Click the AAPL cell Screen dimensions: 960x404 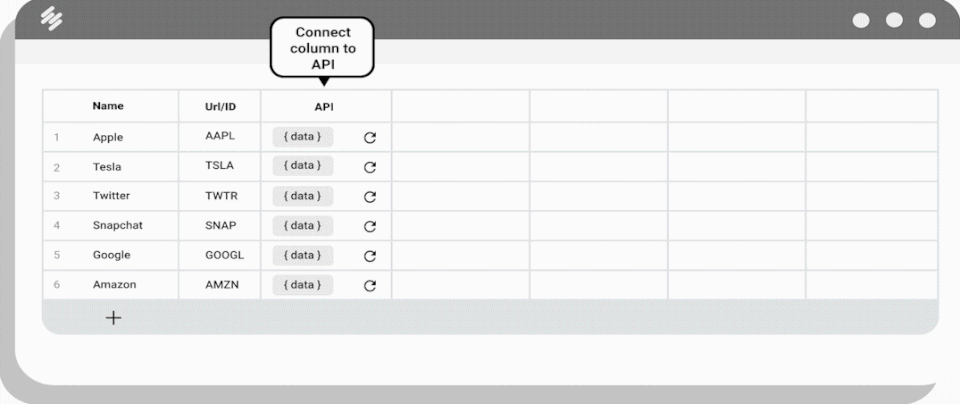pos(219,137)
